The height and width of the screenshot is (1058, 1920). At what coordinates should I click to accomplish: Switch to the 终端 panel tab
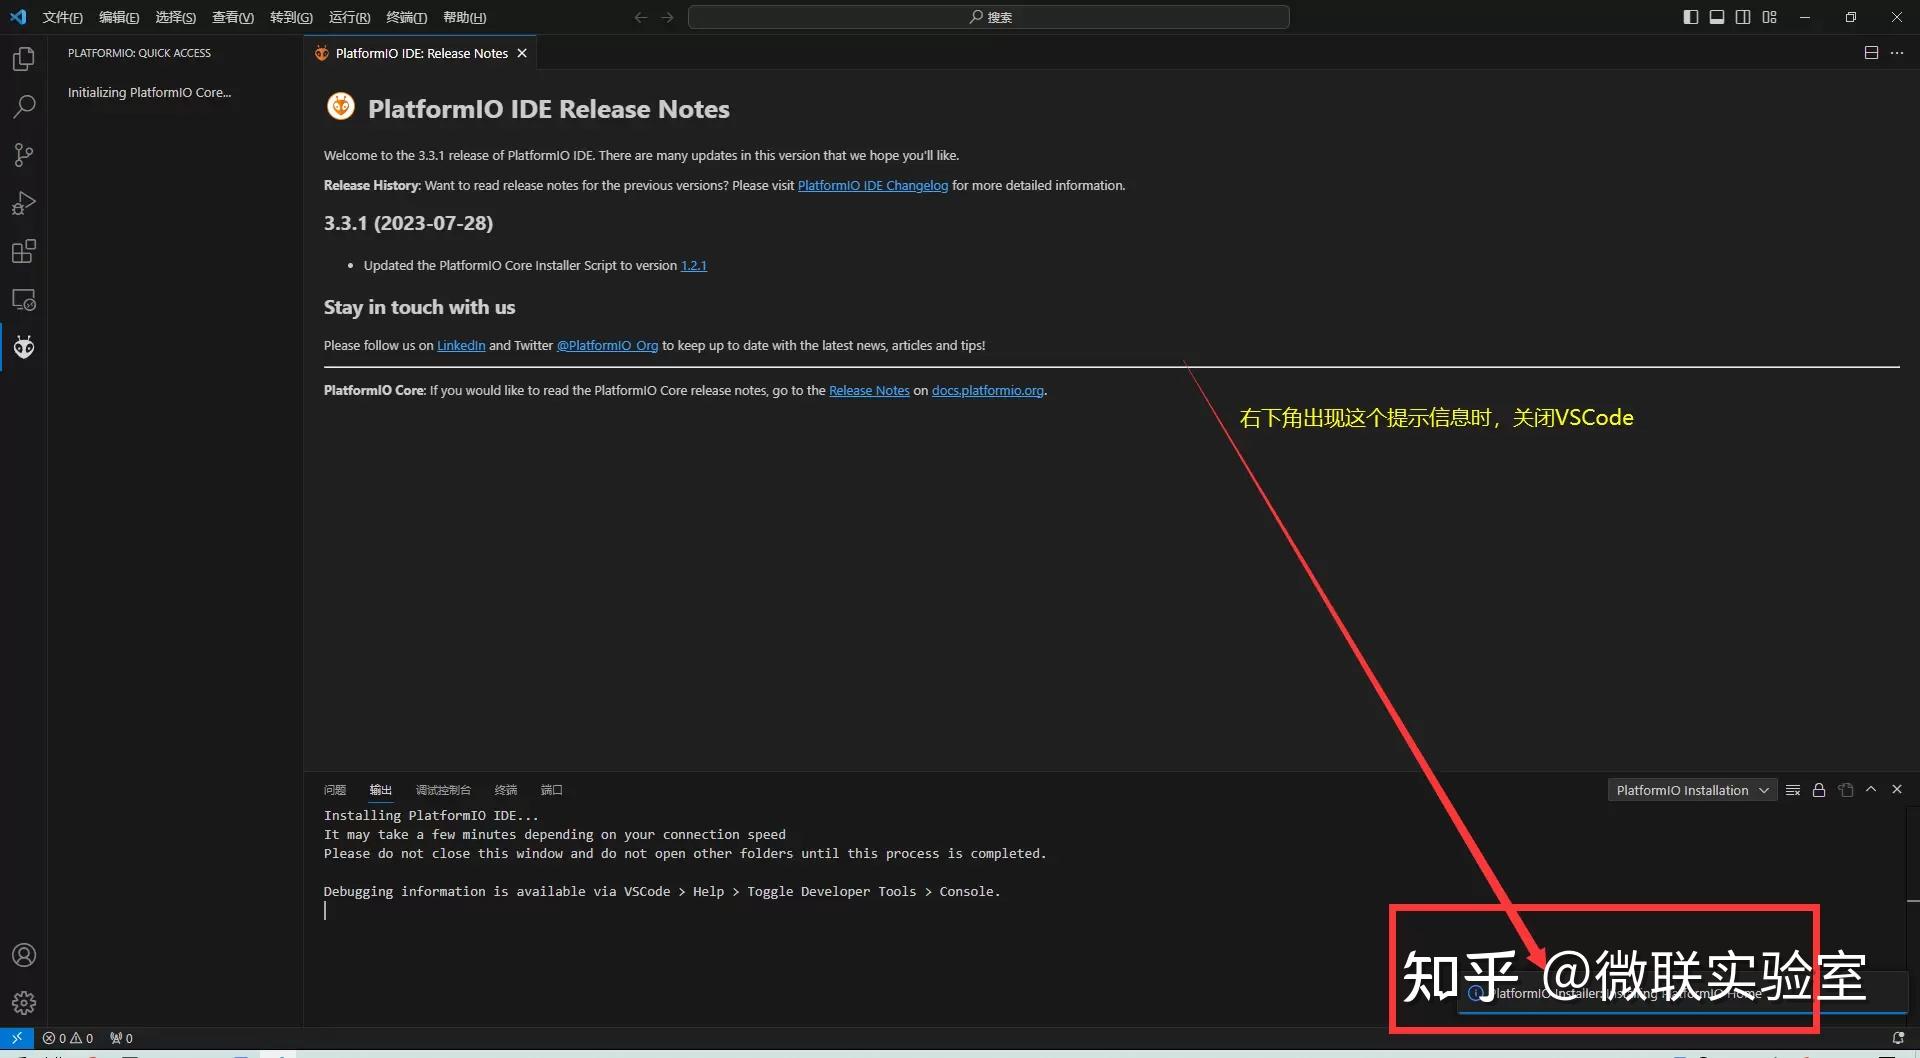pyautogui.click(x=505, y=790)
